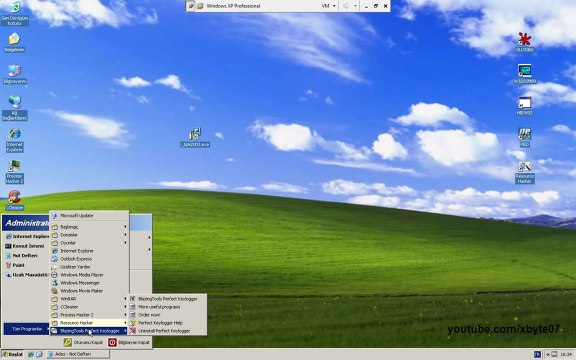Screen dimensions: 576x360
Task: Select Process Hacker 2 desktop shortcut
Action: (x=14, y=172)
